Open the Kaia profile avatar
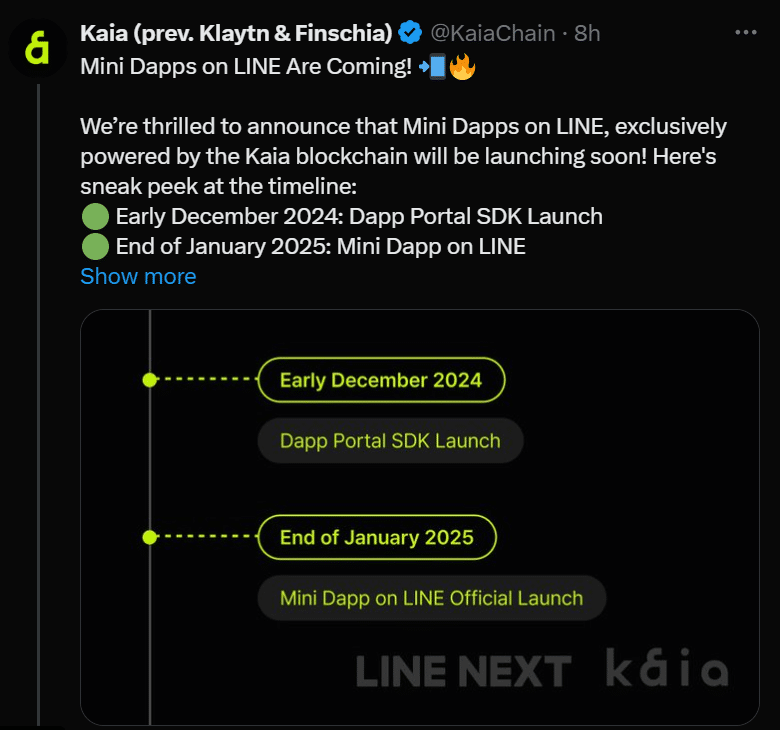Viewport: 780px width, 730px height. 38,49
